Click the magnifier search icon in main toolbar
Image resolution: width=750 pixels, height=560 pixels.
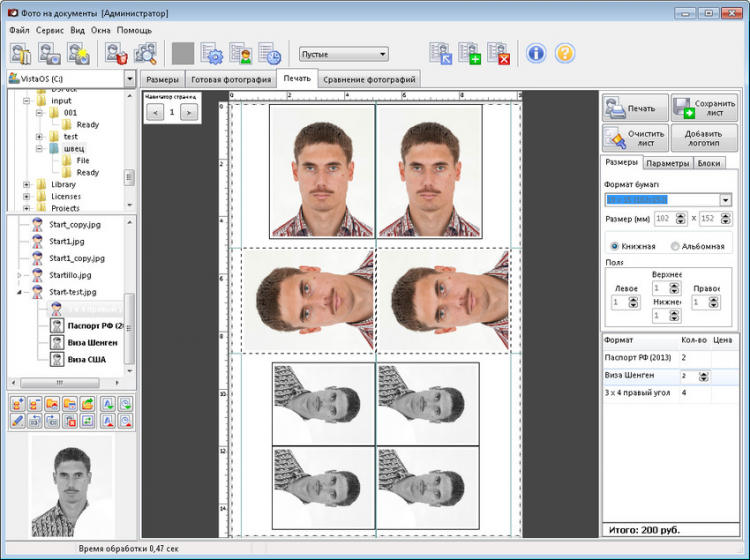[x=146, y=54]
